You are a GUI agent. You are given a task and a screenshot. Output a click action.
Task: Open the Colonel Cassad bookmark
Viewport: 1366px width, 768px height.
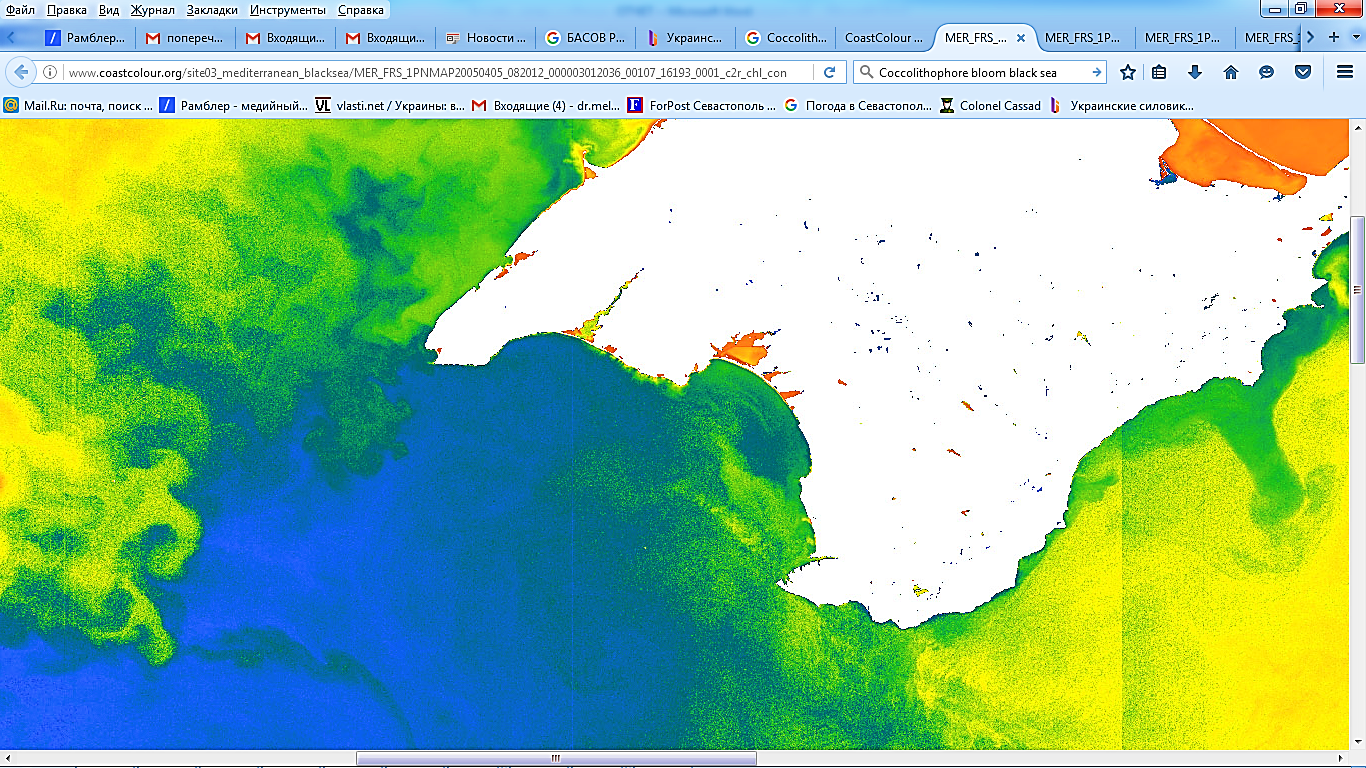tap(990, 105)
